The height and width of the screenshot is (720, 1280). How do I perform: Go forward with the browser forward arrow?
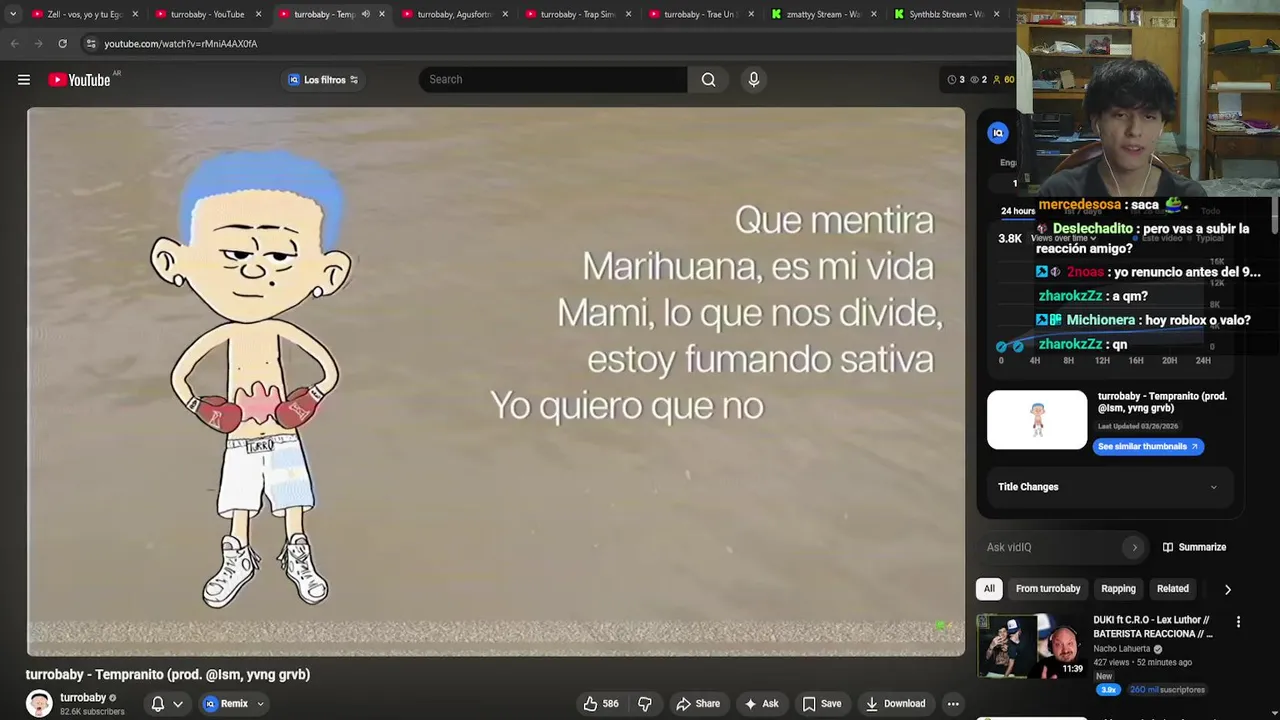click(38, 44)
